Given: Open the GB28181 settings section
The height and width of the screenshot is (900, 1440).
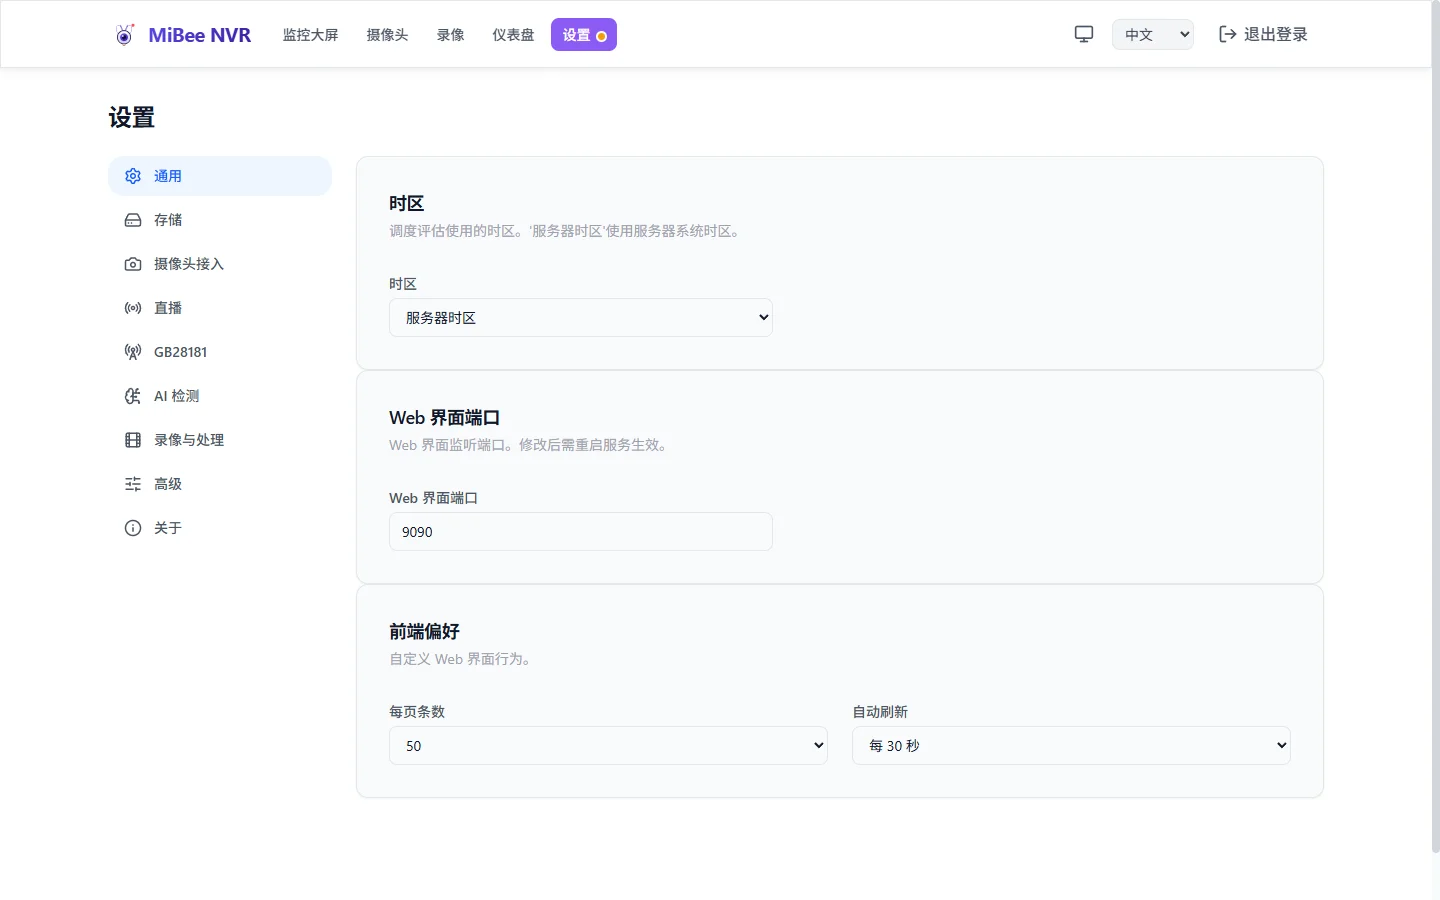Looking at the screenshot, I should tap(220, 352).
